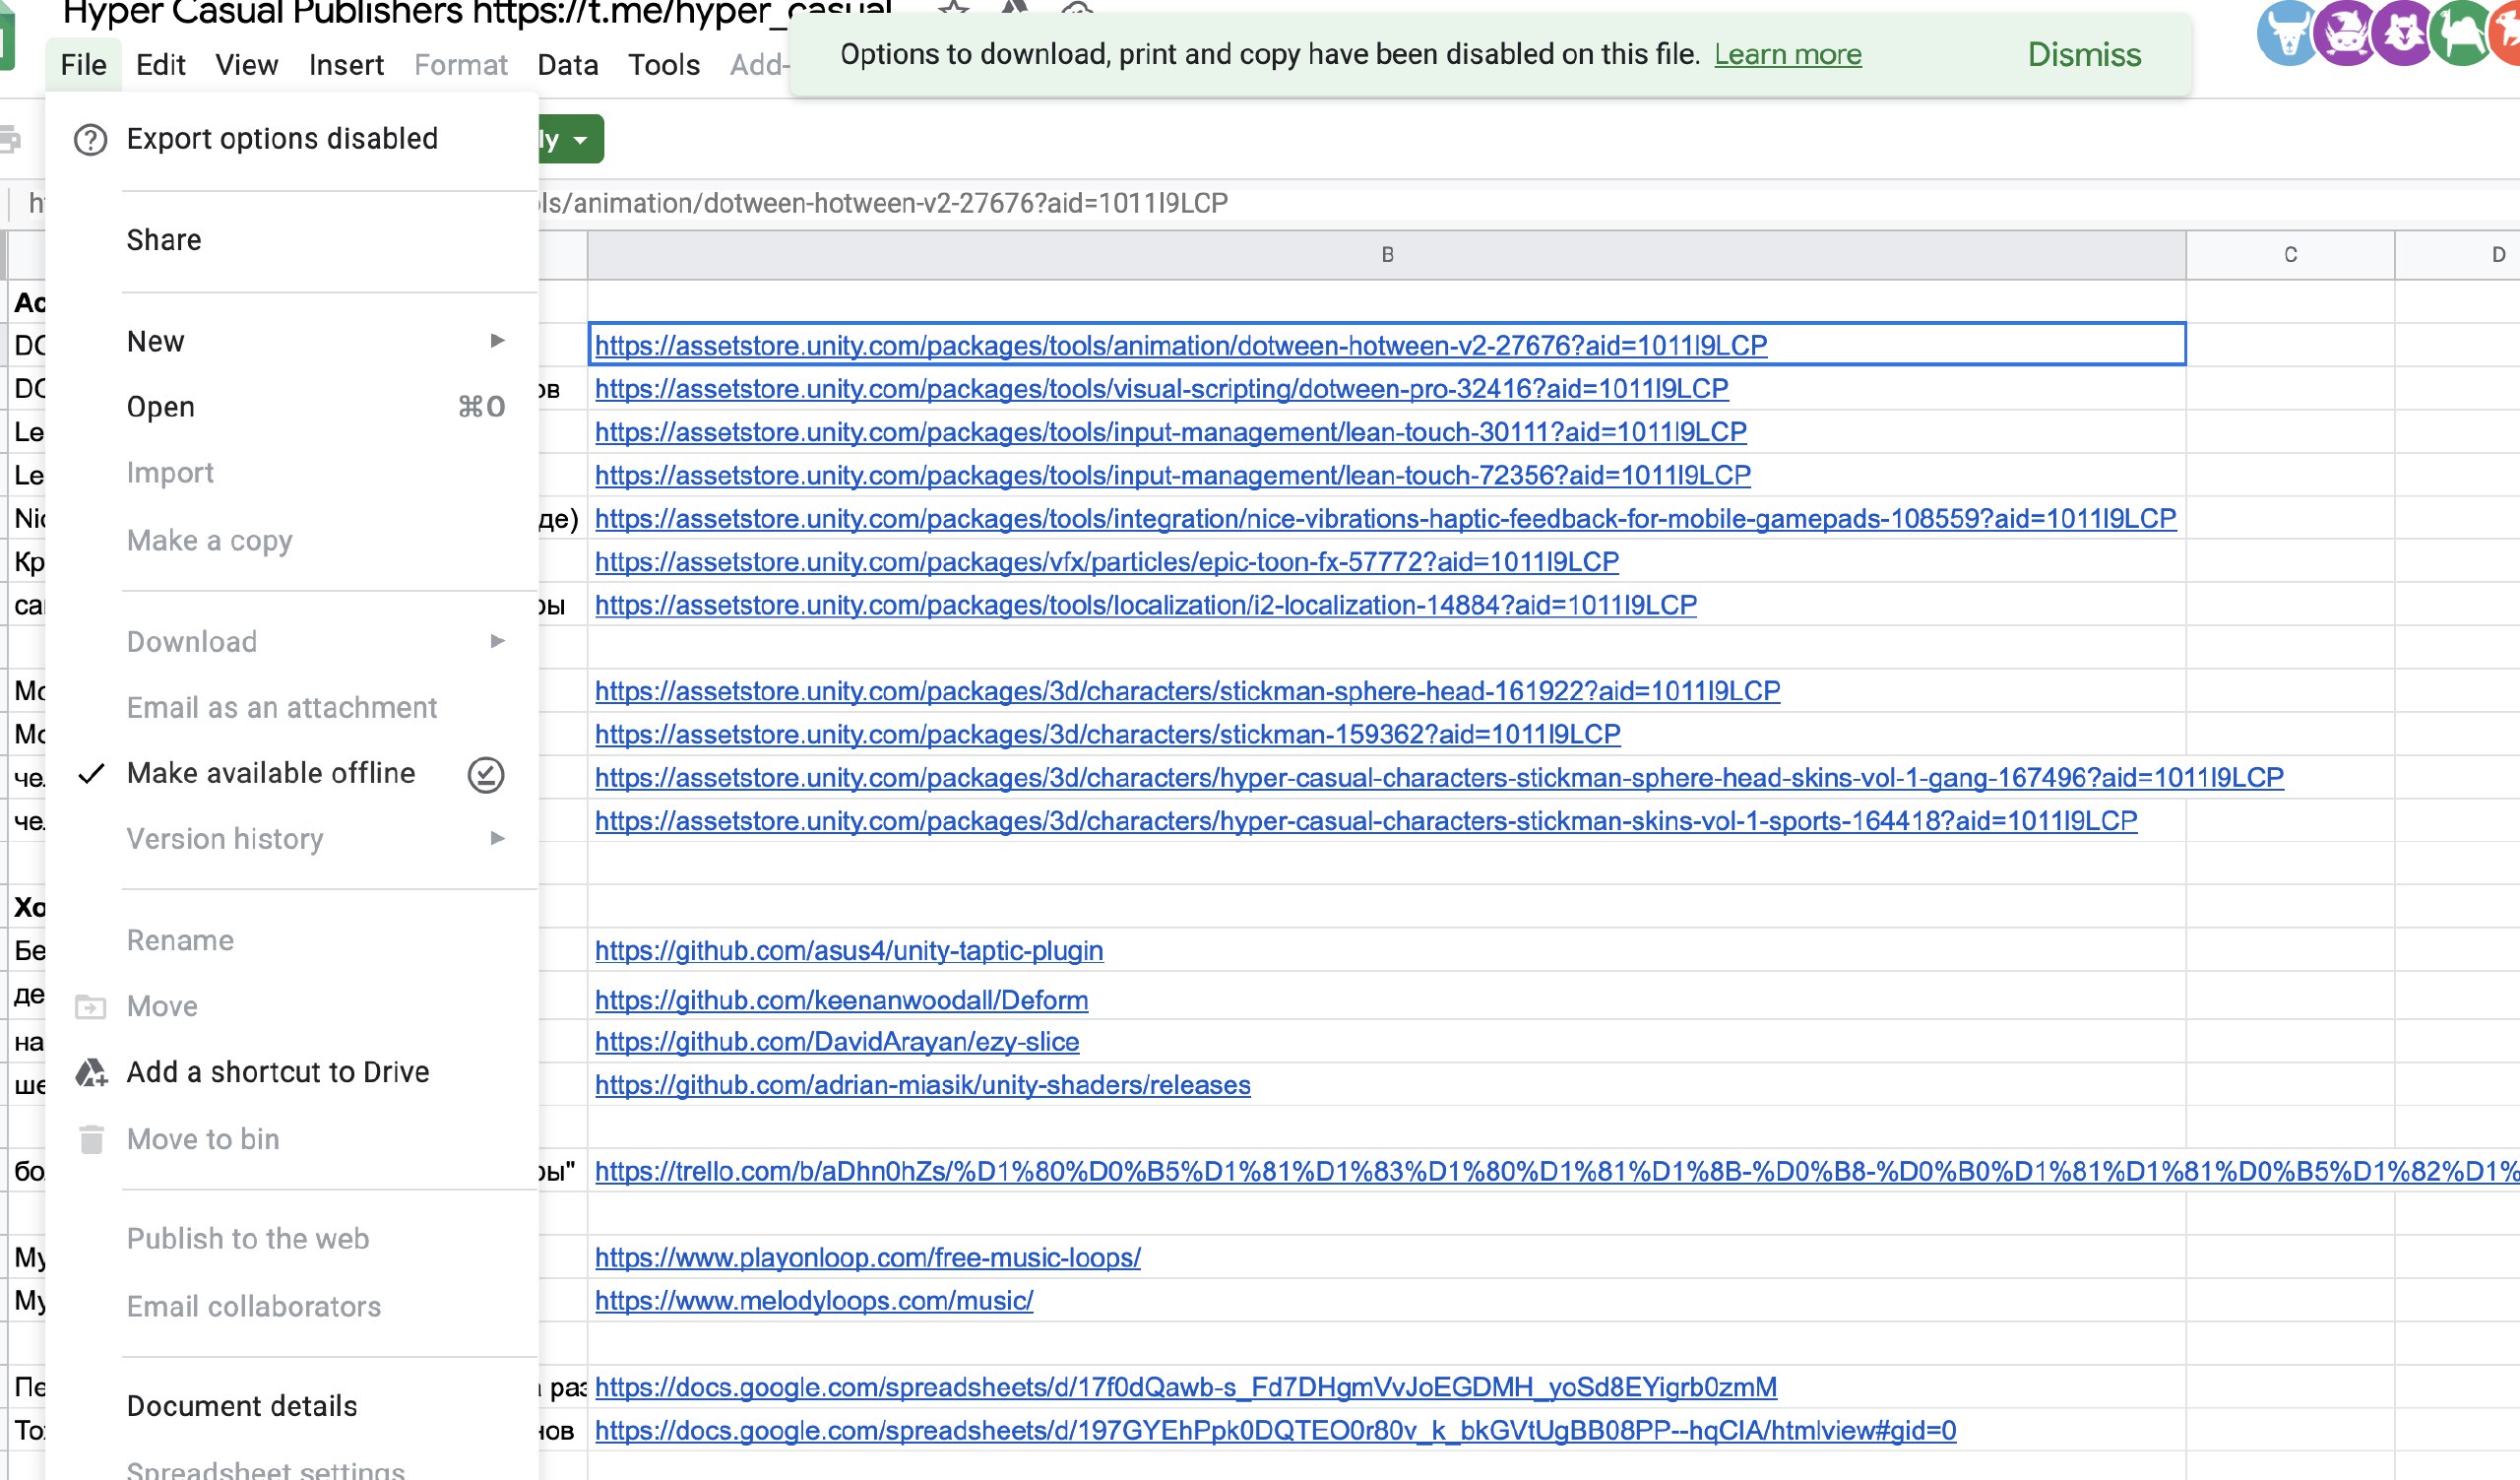Click the green camel anonymous user avatar
2520x1480 pixels.
tap(2460, 34)
